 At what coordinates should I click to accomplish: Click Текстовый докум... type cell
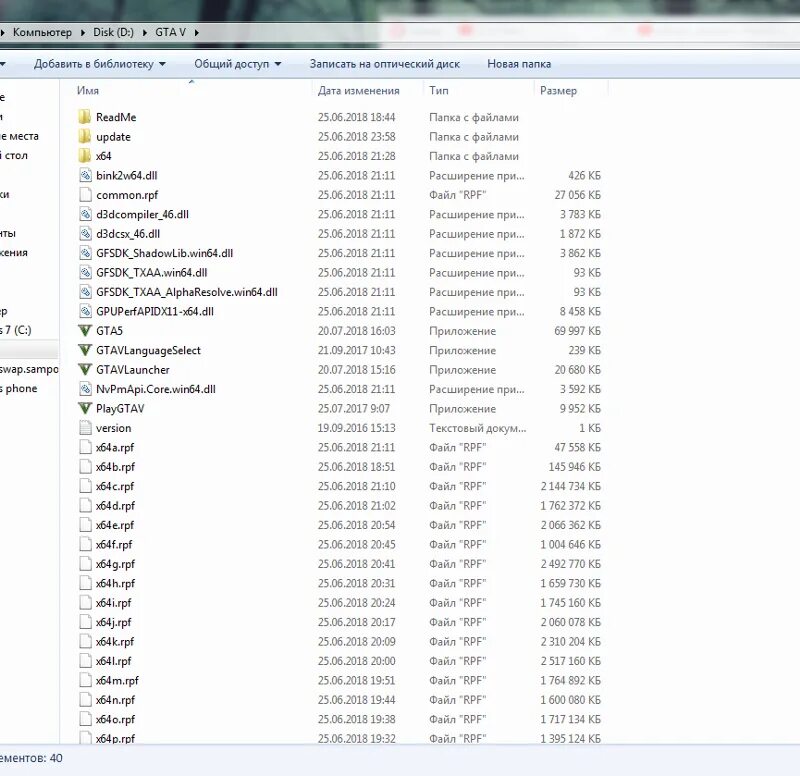click(x=478, y=428)
